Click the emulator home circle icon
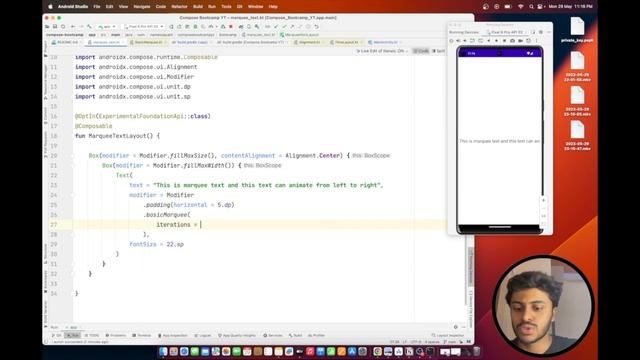This screenshot has height=360, width=640. (x=496, y=41)
